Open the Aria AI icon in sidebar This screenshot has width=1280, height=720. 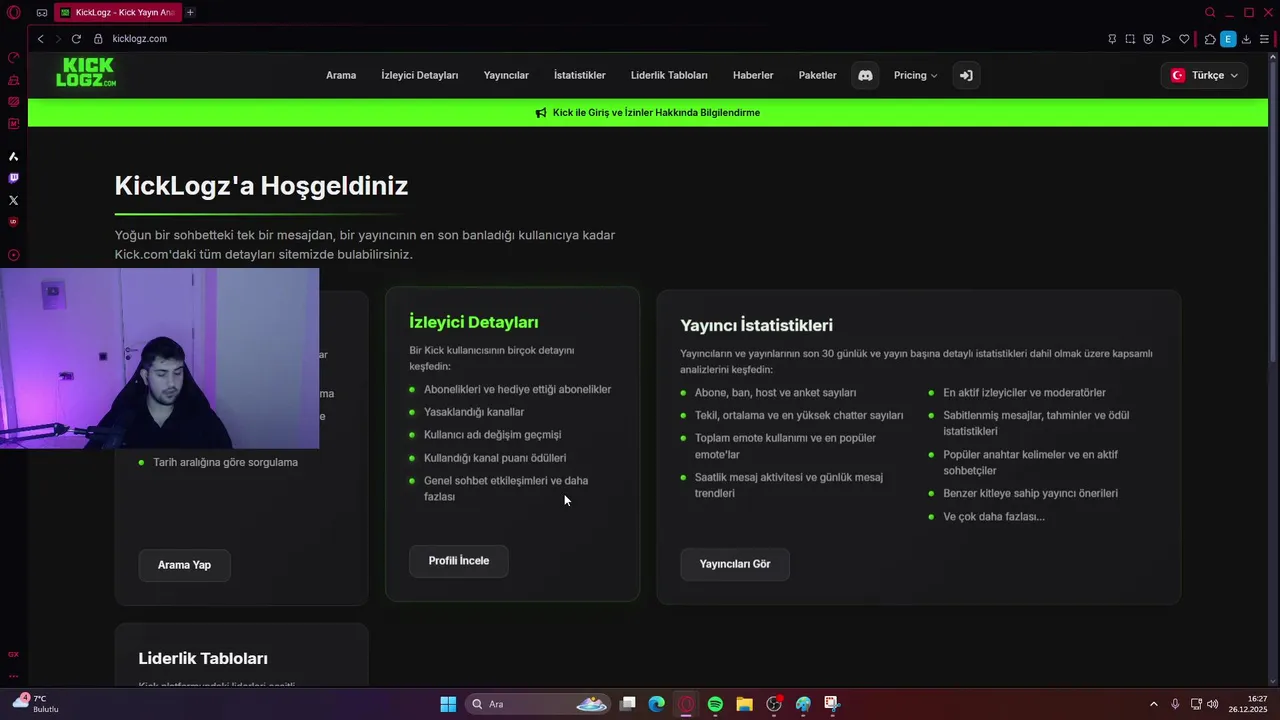point(13,156)
